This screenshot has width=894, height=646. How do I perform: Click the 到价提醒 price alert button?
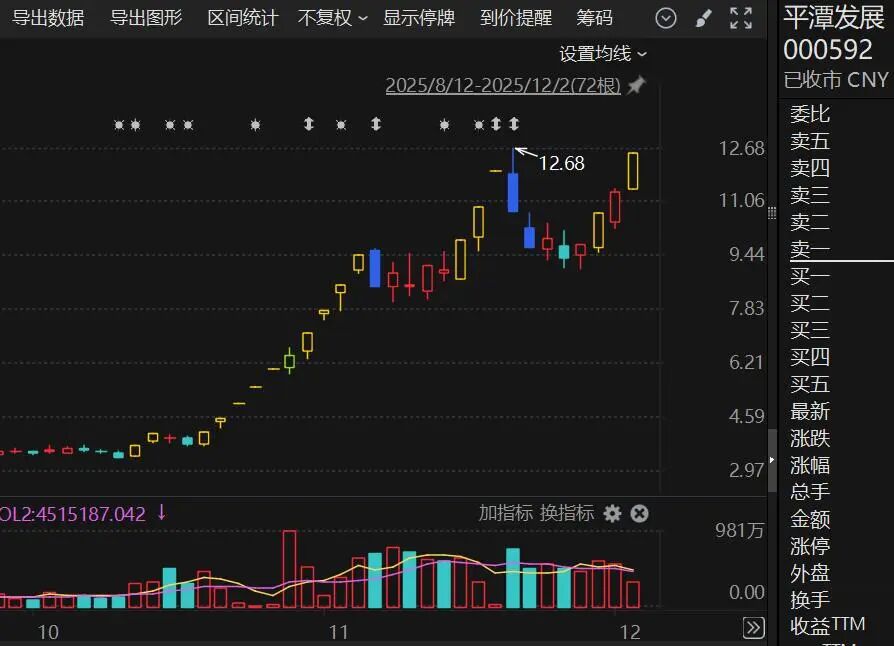click(516, 18)
